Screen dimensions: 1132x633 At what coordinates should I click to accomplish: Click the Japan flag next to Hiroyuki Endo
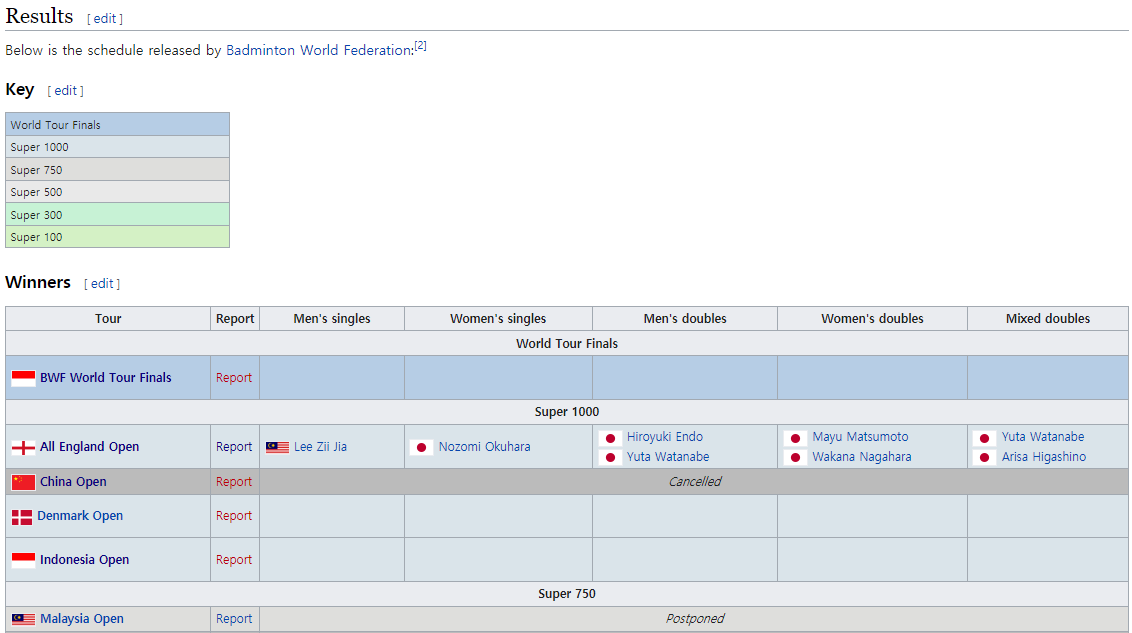(x=610, y=437)
